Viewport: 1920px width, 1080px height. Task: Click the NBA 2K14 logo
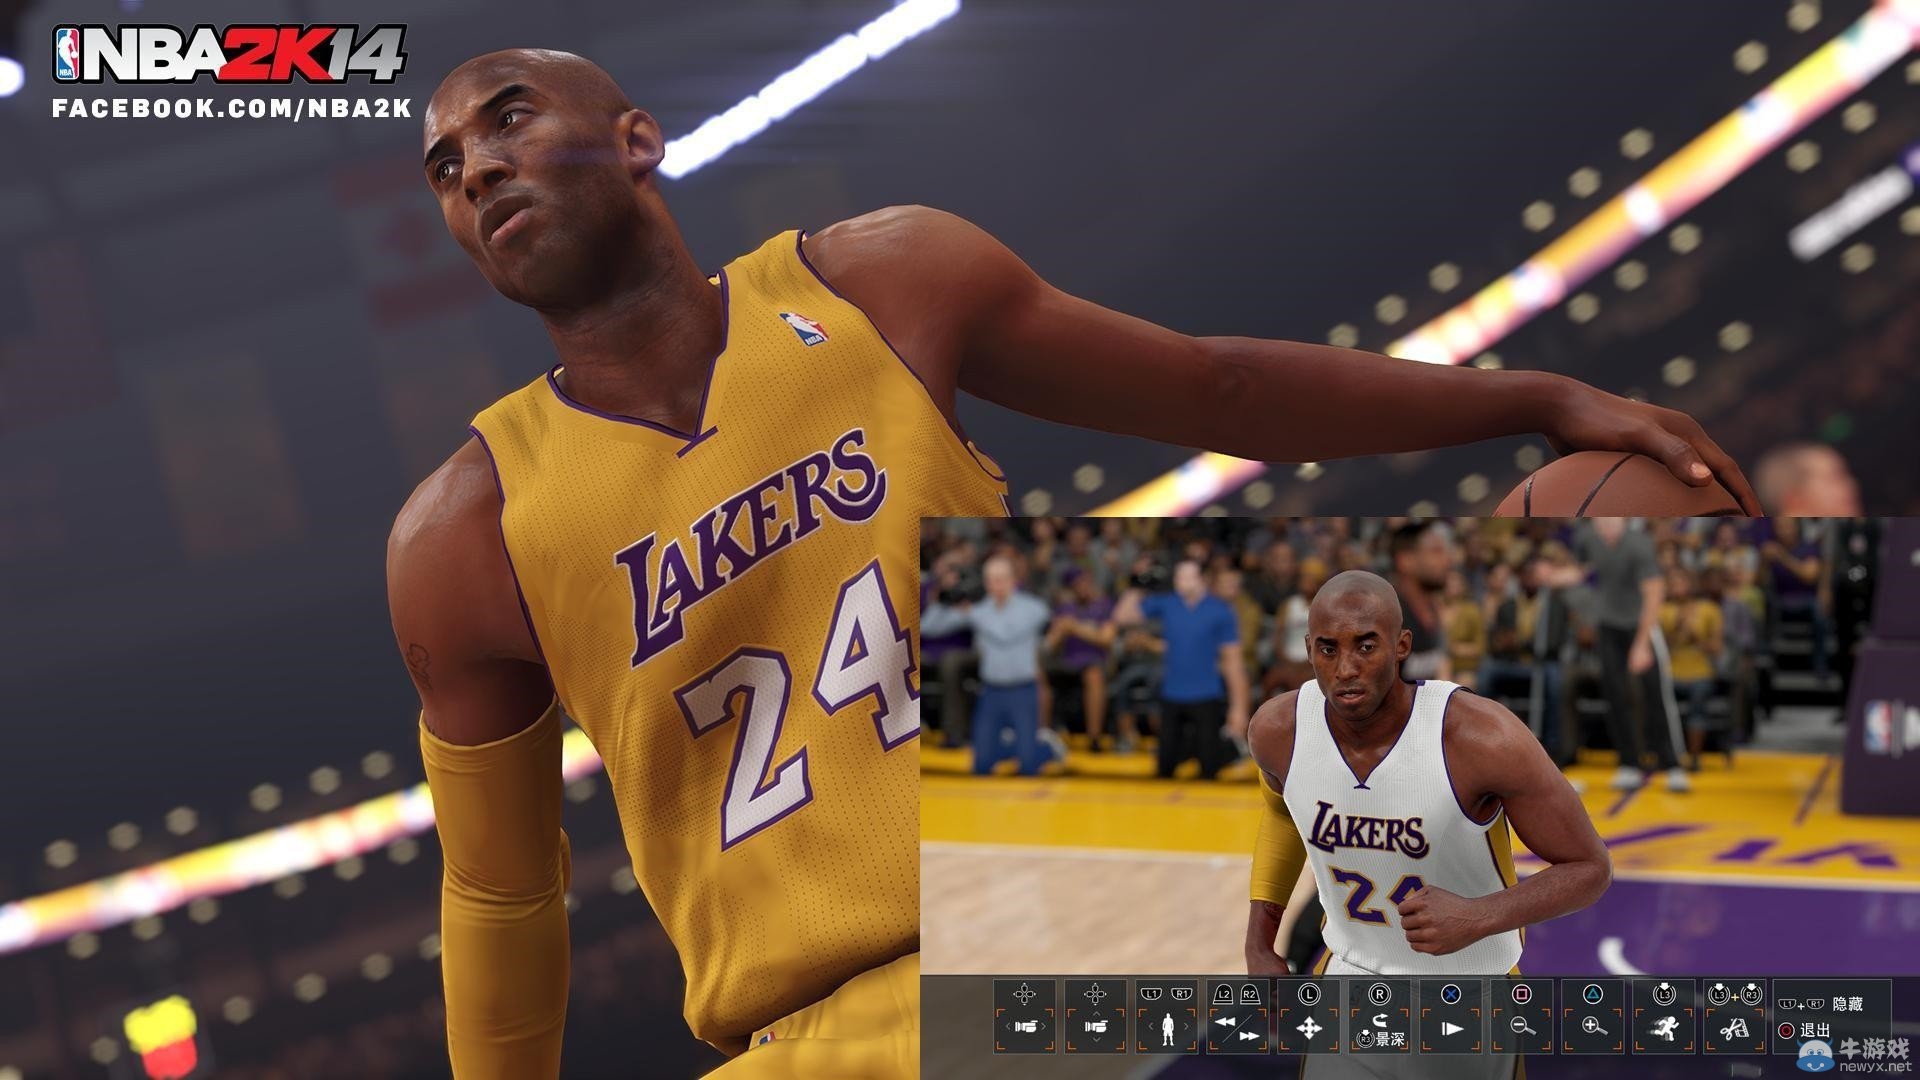[229, 54]
